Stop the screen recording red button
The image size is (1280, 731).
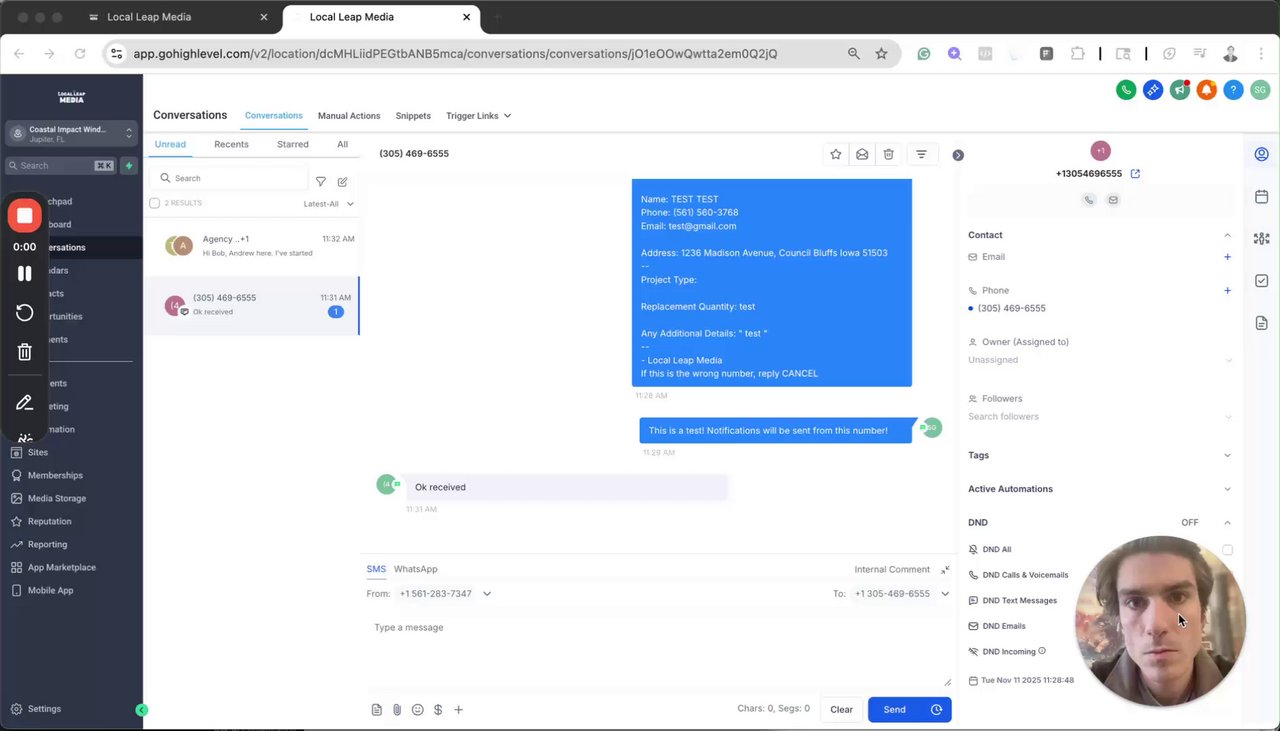point(25,216)
